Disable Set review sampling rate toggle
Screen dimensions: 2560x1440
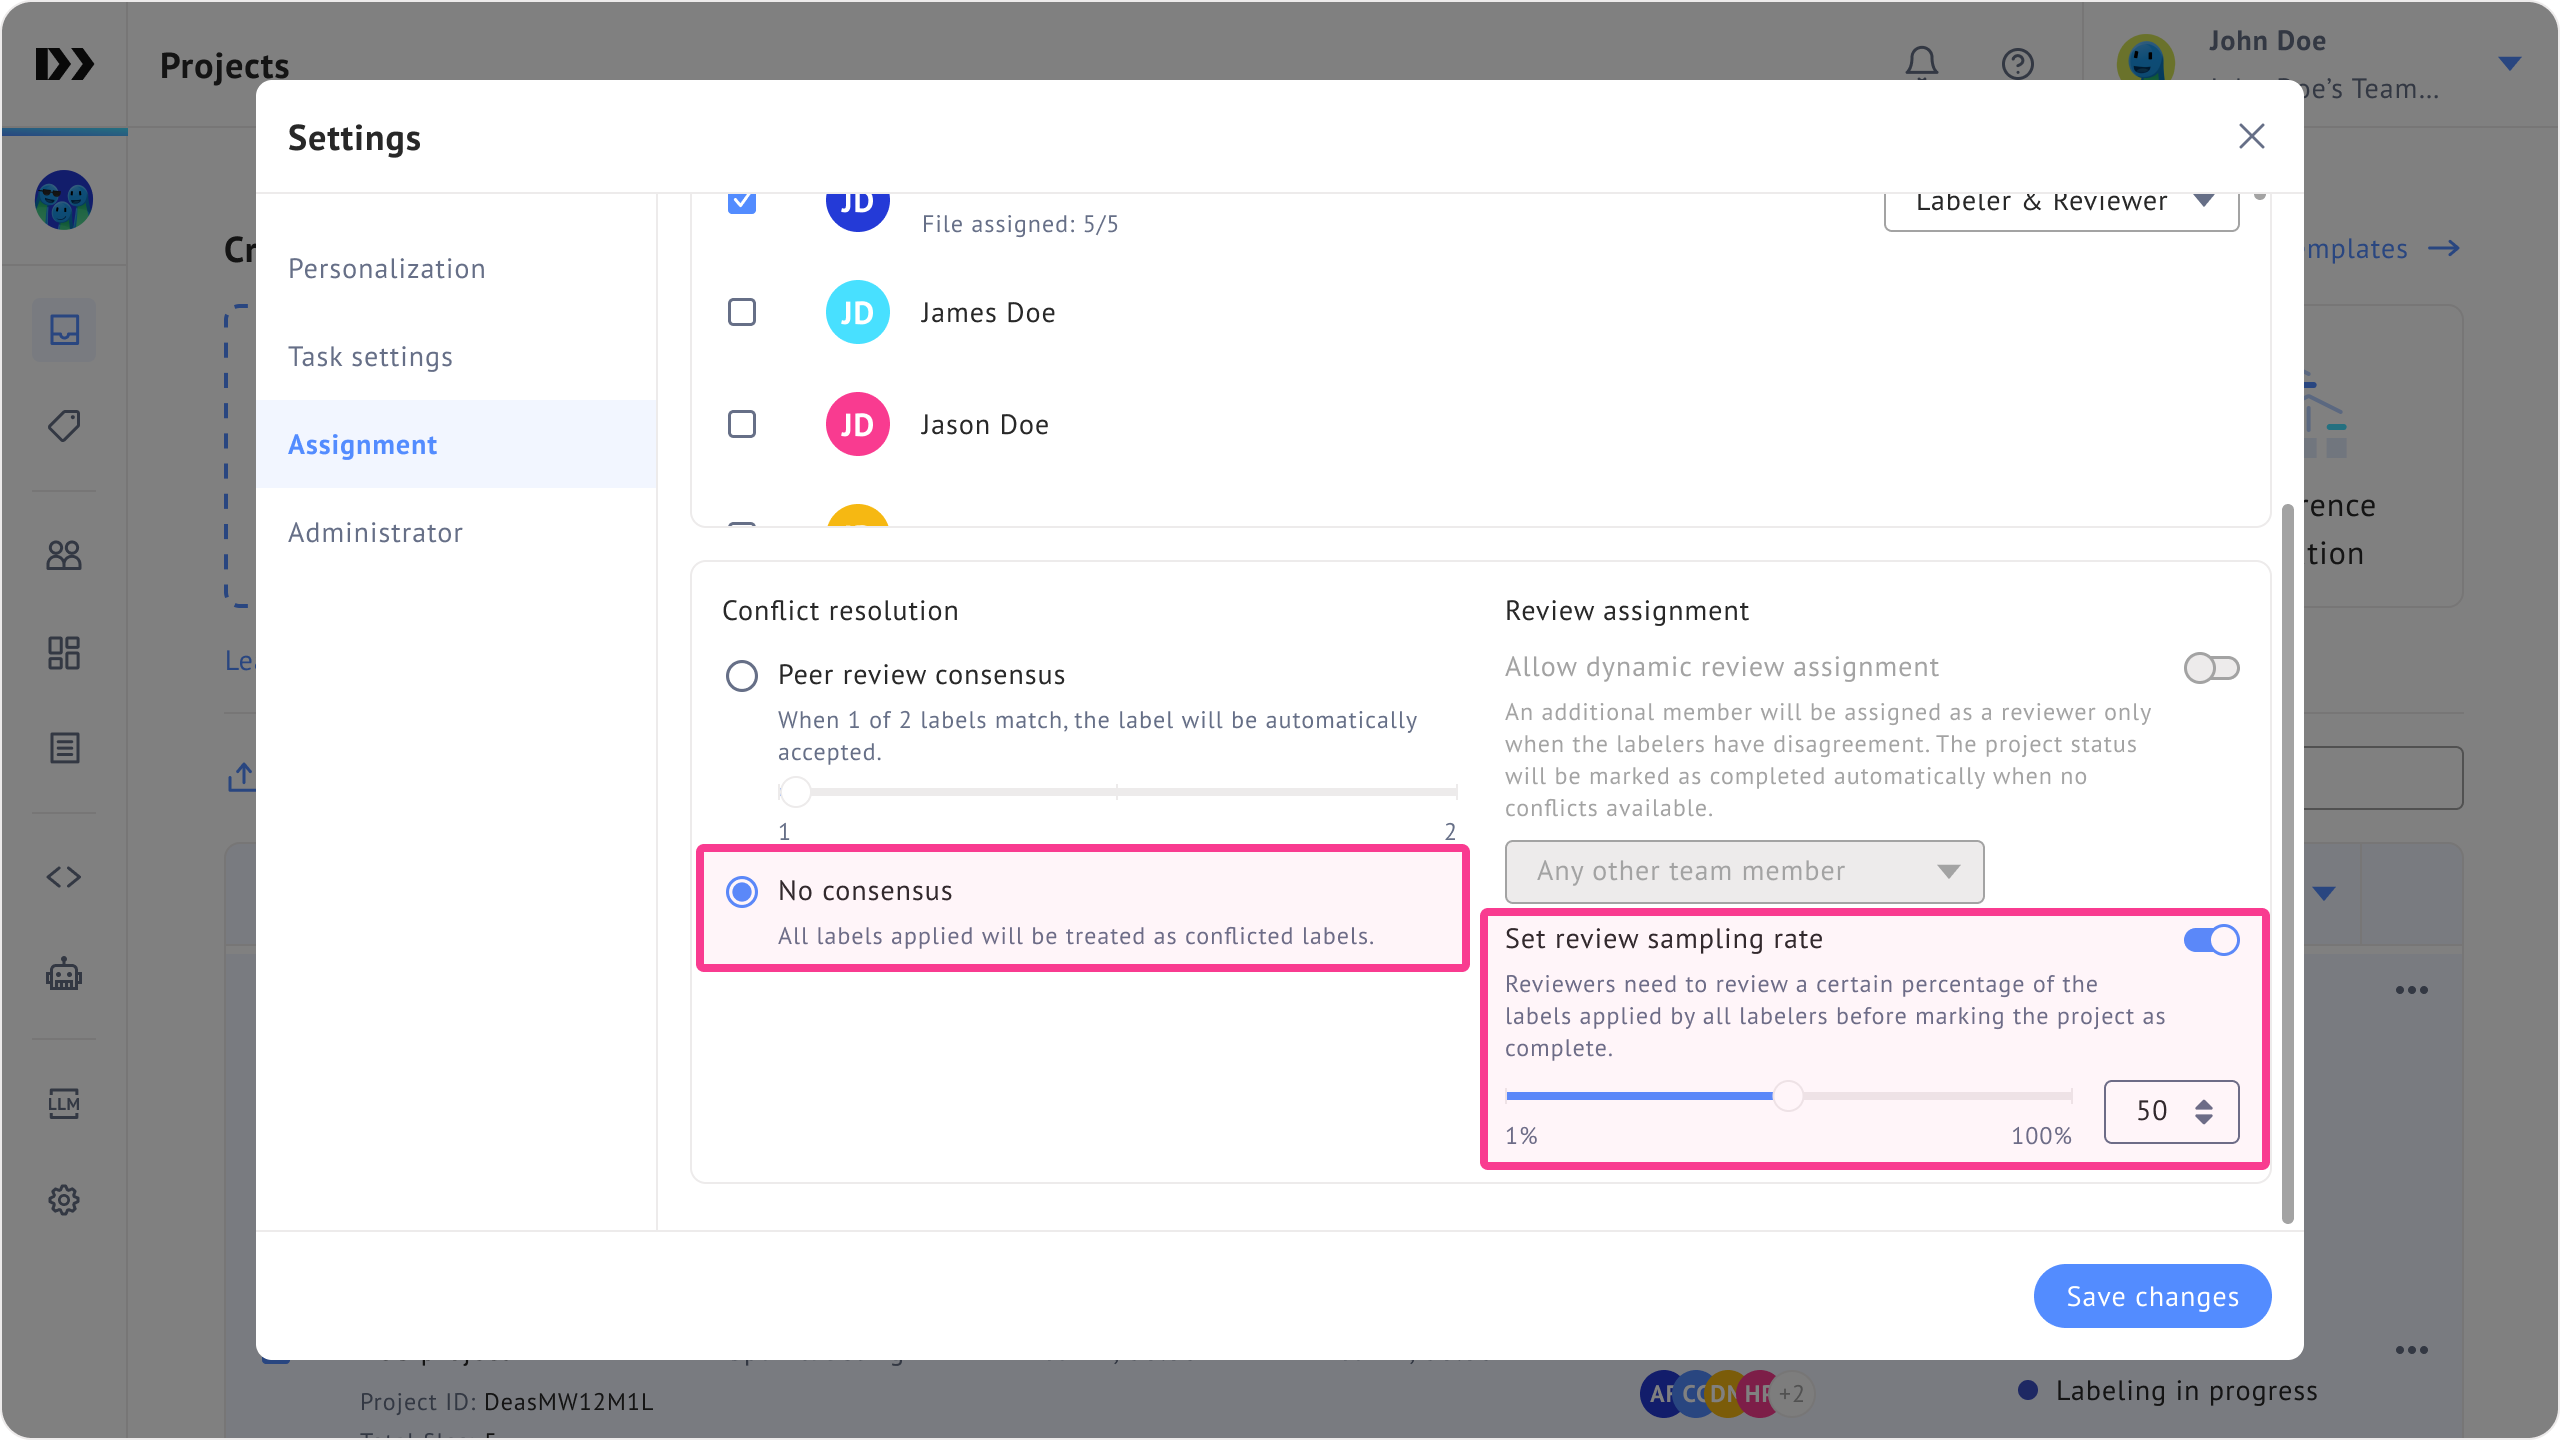2211,940
